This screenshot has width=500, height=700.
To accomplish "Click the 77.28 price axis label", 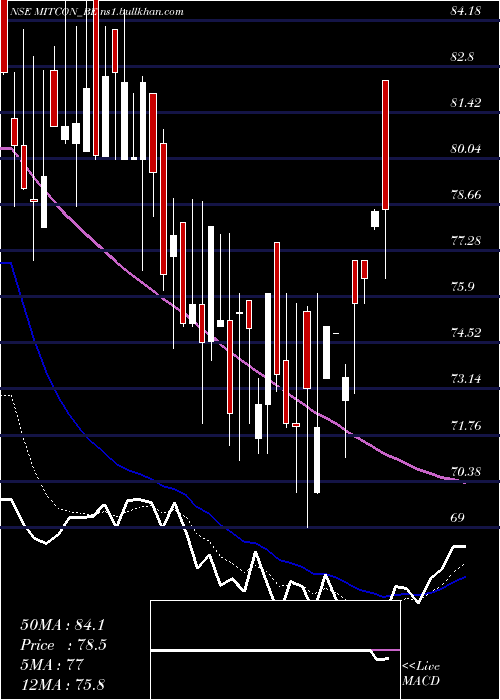I will click(466, 241).
